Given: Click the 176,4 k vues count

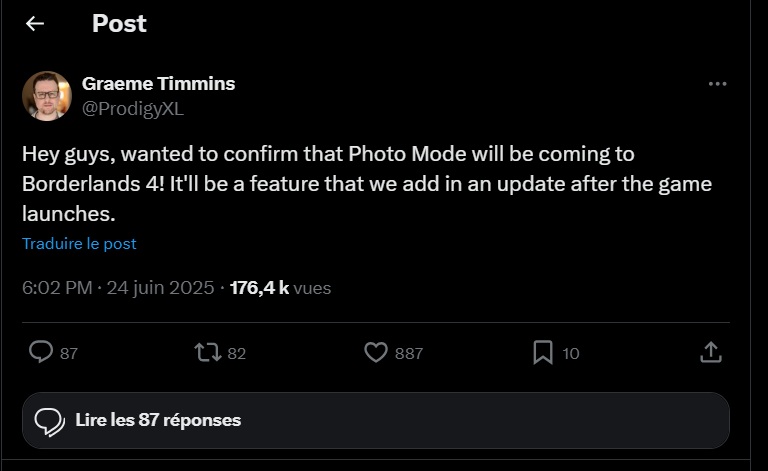Looking at the screenshot, I should [x=280, y=288].
